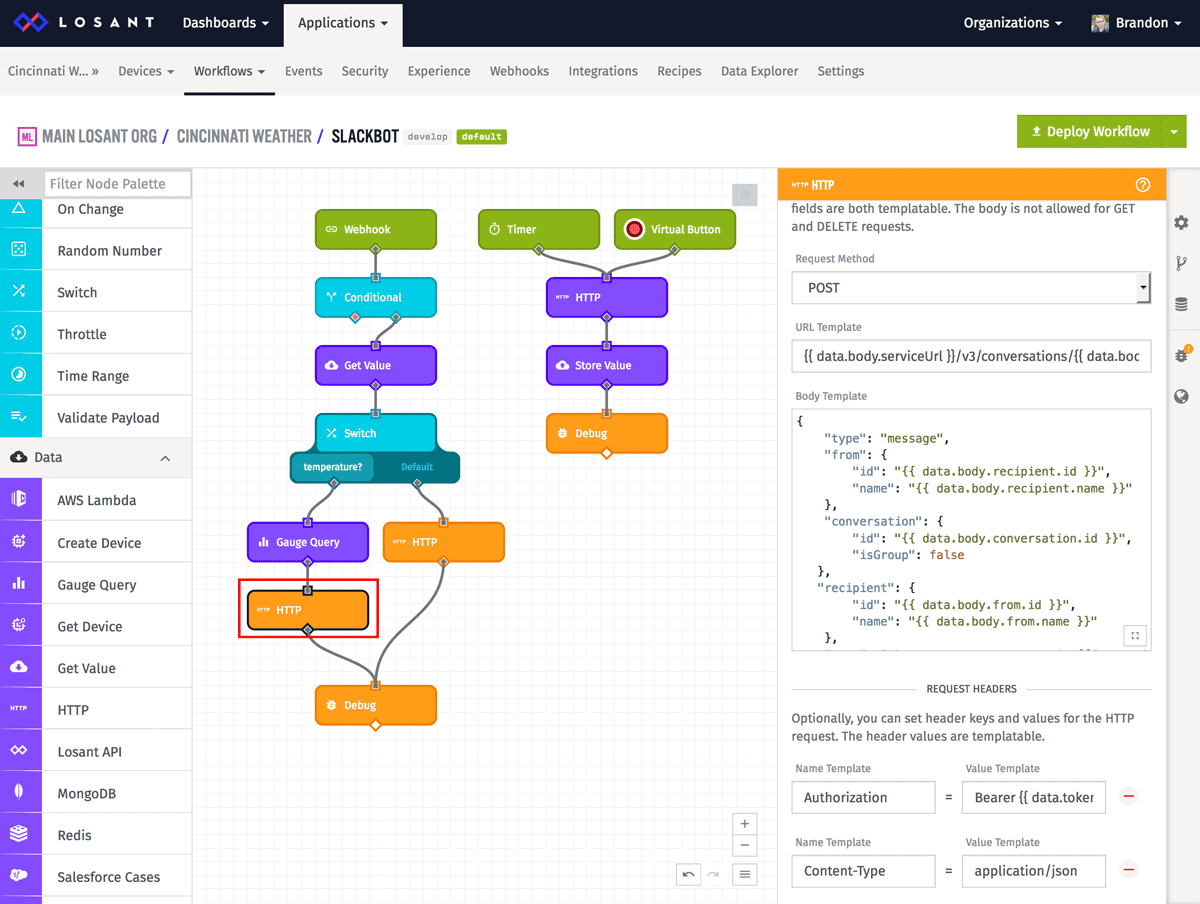Image resolution: width=1200 pixels, height=904 pixels.
Task: Click the Create Device palette icon
Action: tap(19, 542)
